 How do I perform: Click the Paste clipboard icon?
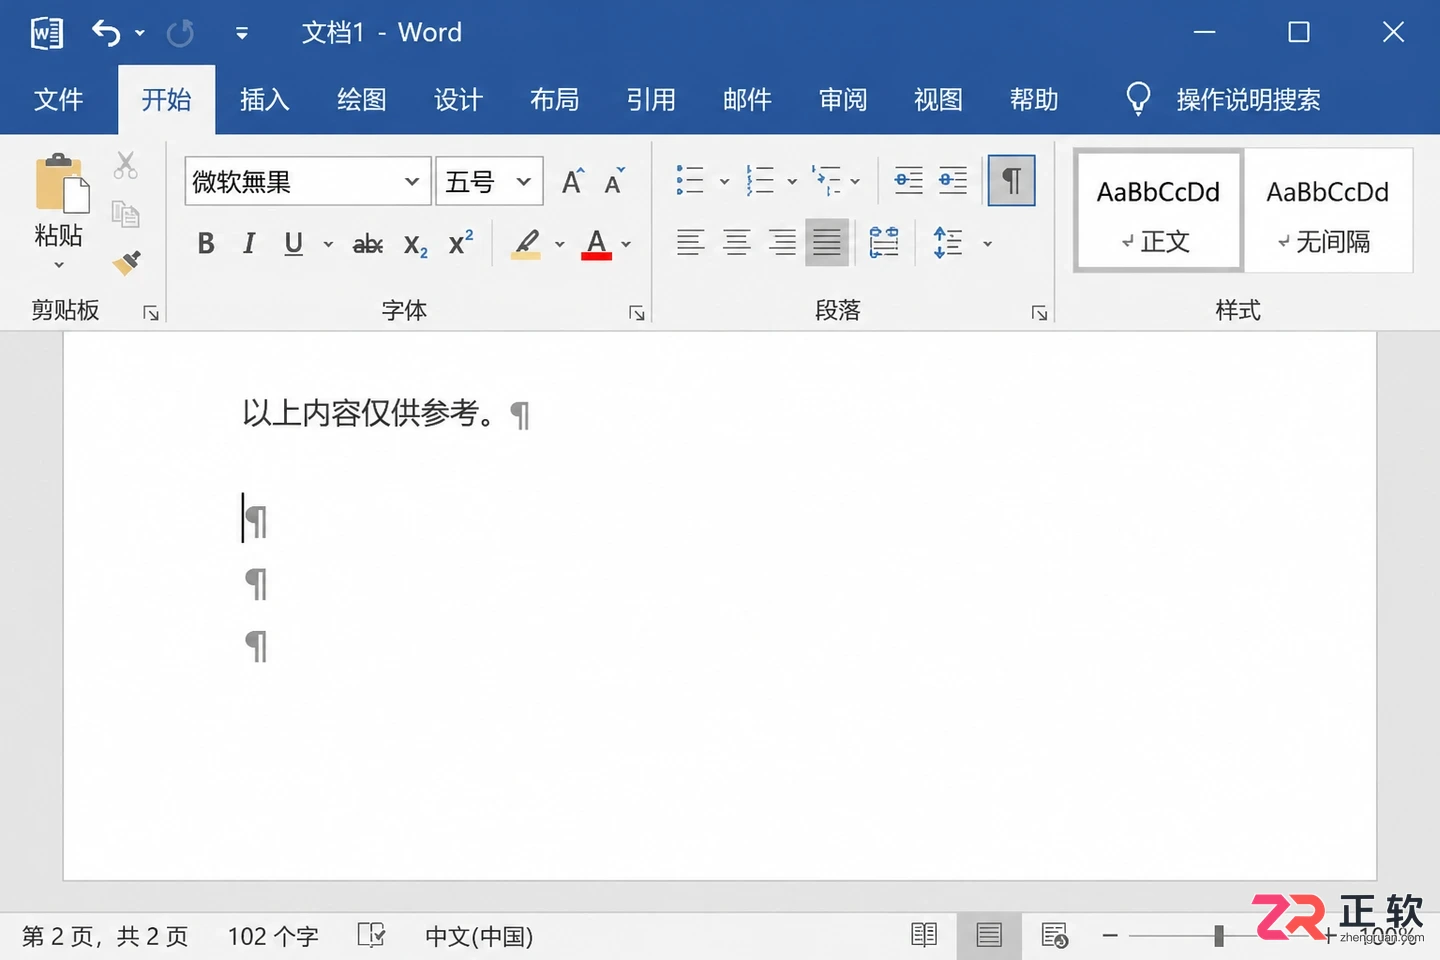pos(61,183)
